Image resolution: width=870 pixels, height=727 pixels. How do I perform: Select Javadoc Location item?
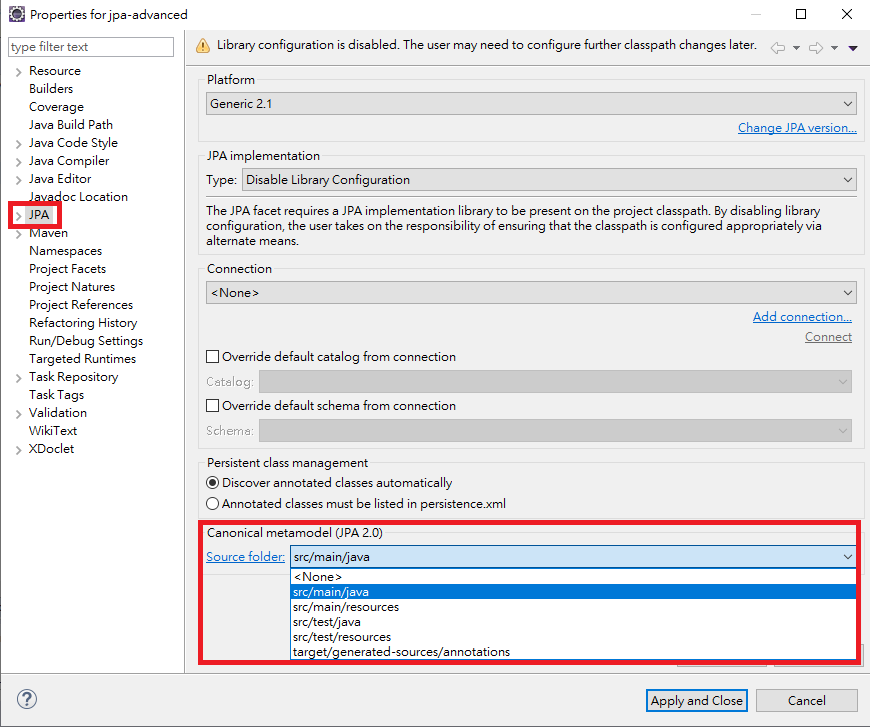[x=78, y=196]
